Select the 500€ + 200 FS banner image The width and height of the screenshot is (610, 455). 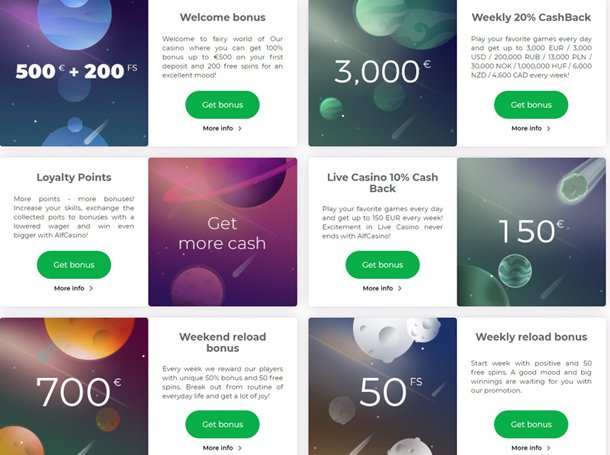(74, 73)
